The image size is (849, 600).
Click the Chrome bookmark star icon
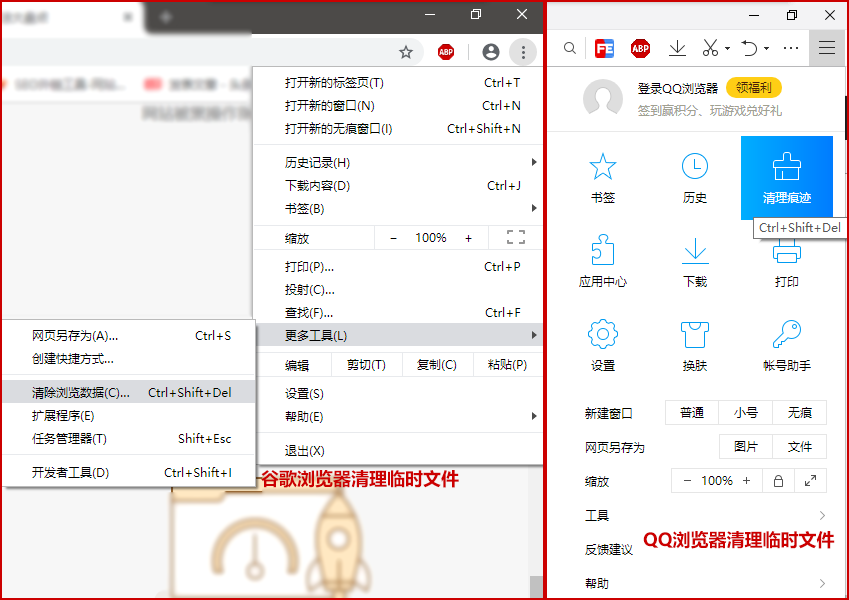(406, 52)
